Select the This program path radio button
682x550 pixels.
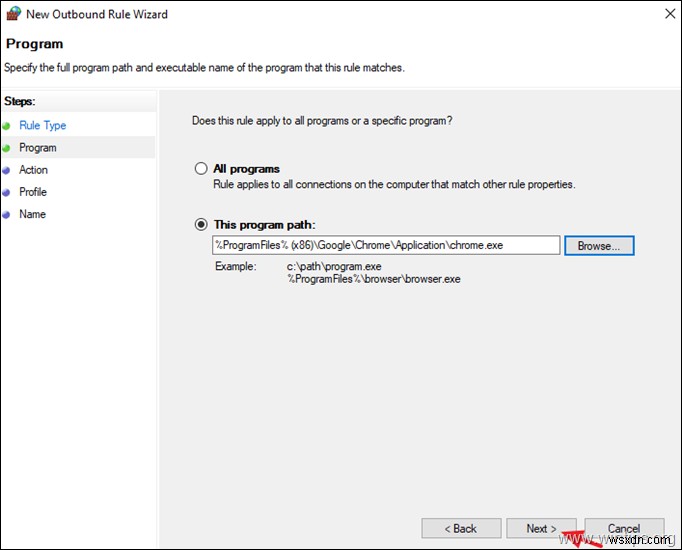[x=202, y=225]
